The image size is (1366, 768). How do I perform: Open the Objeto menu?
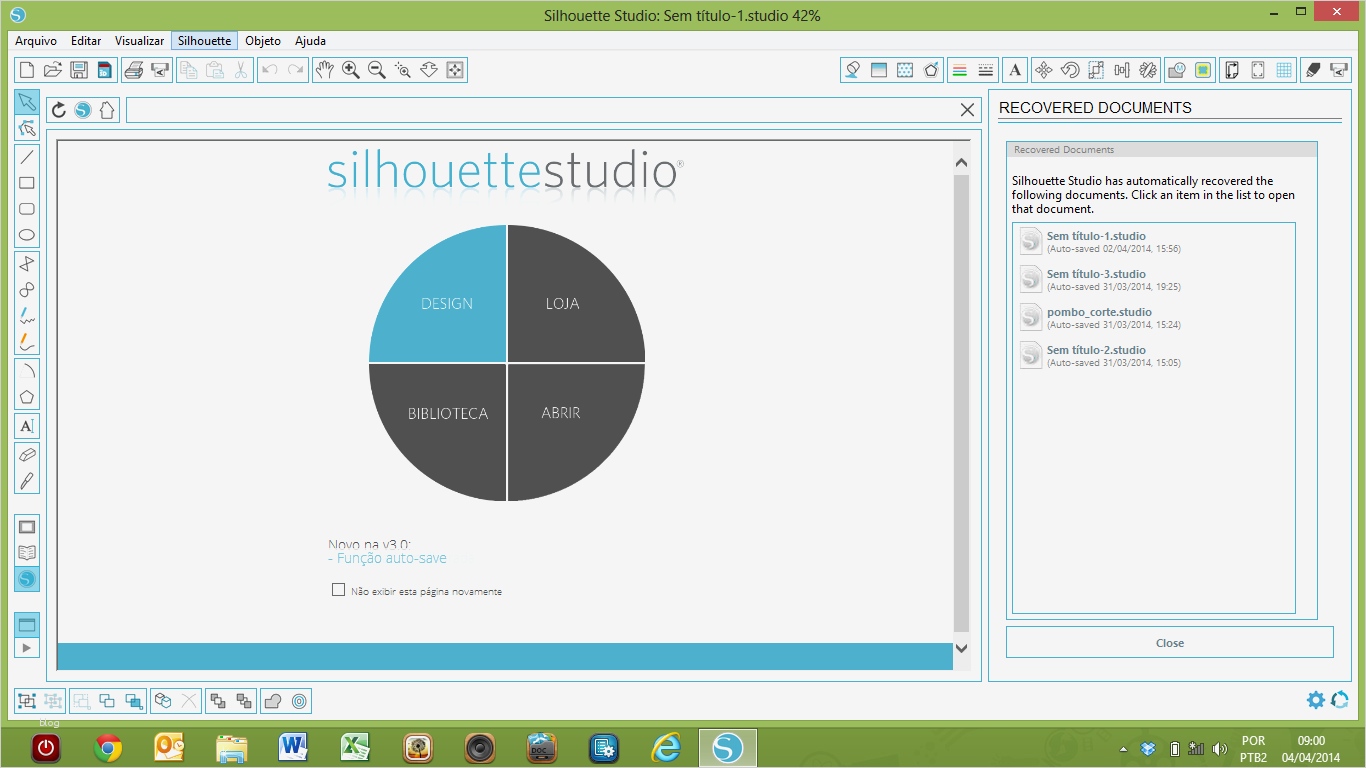[x=263, y=41]
